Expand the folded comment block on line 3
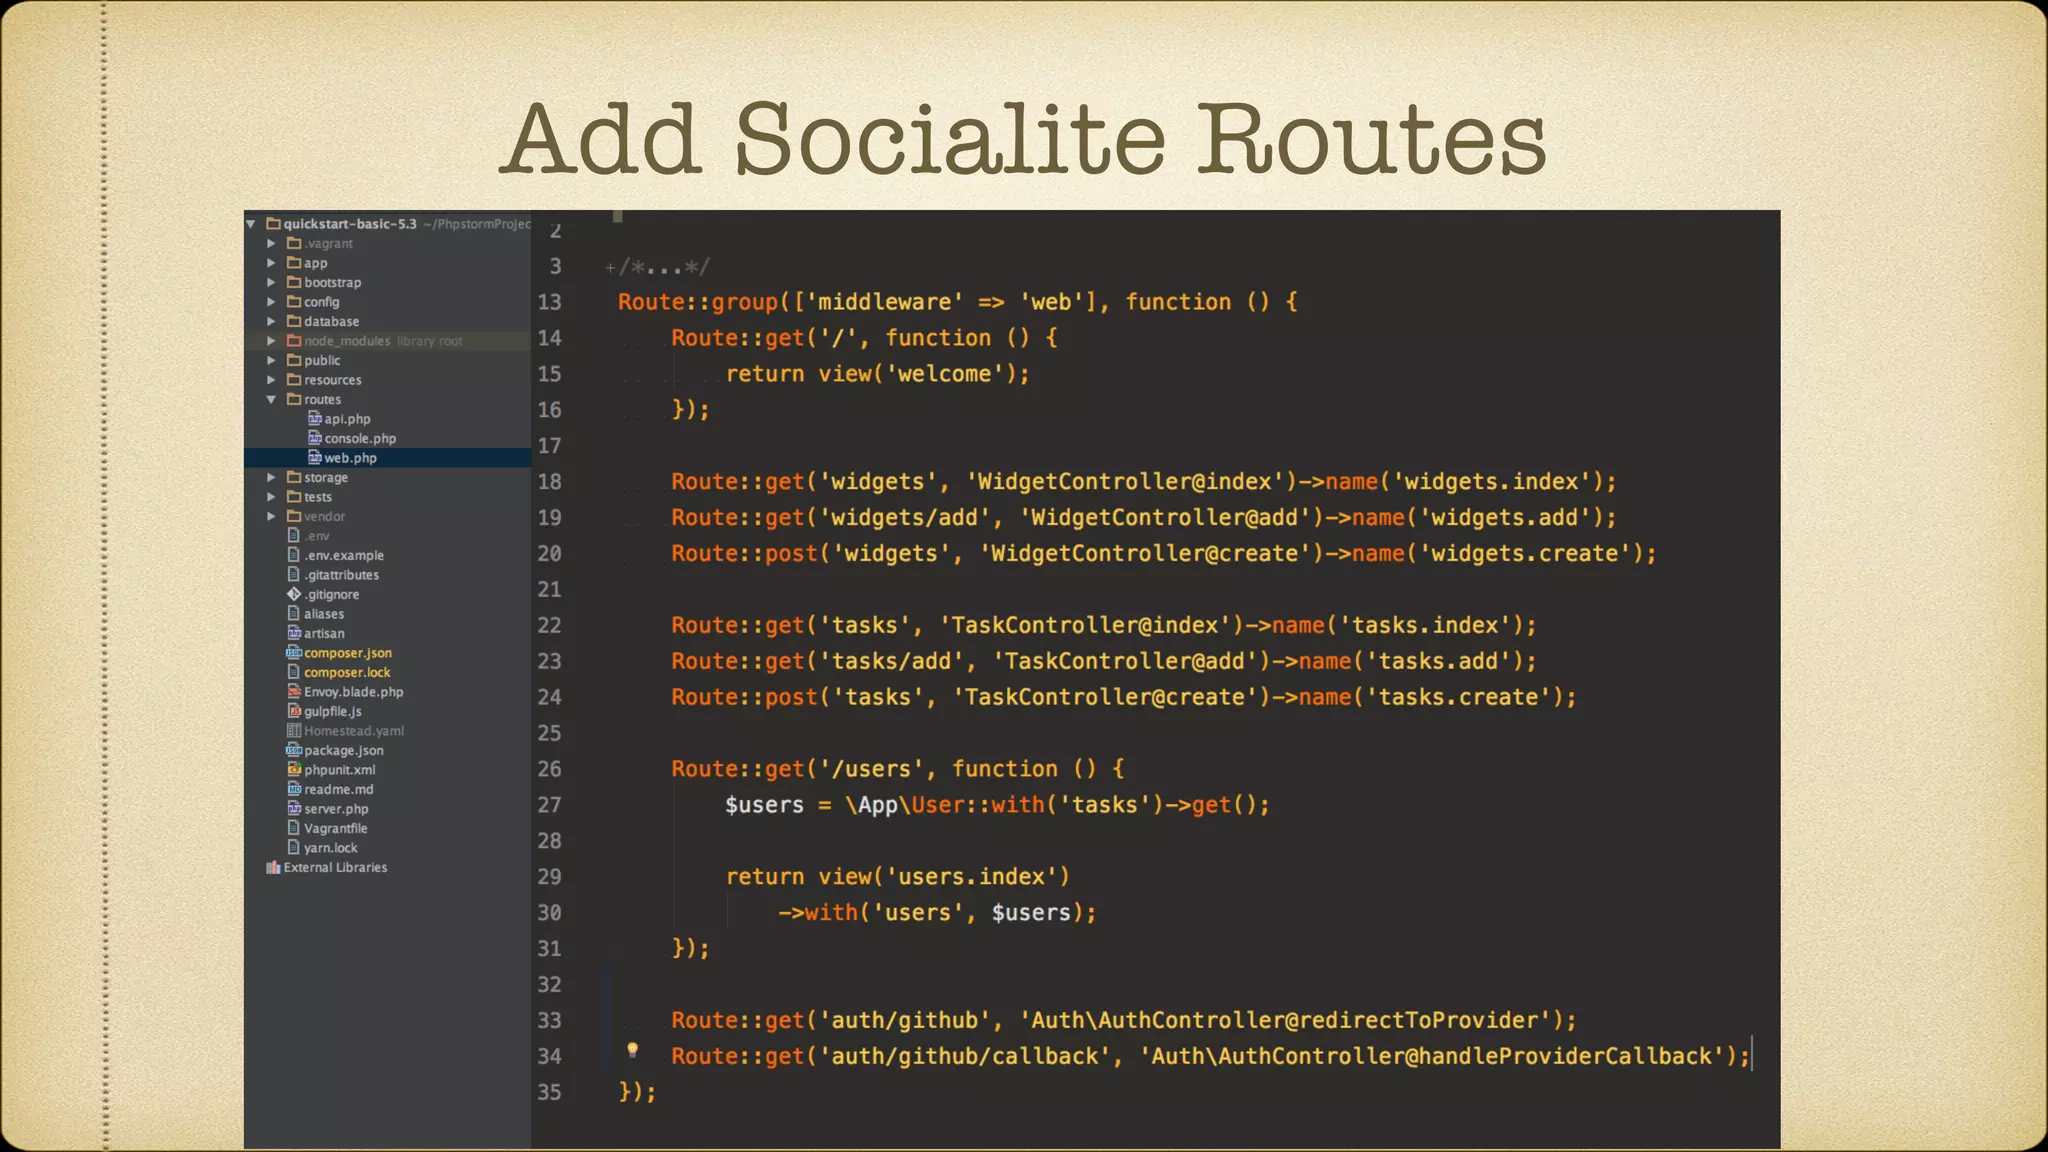Viewport: 2048px width, 1152px height. (610, 267)
